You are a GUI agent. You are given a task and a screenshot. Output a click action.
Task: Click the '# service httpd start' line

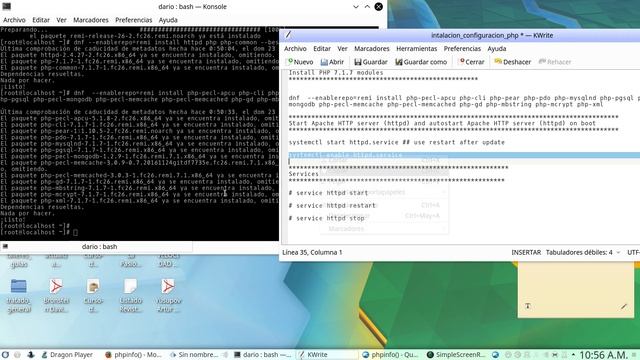[328, 193]
